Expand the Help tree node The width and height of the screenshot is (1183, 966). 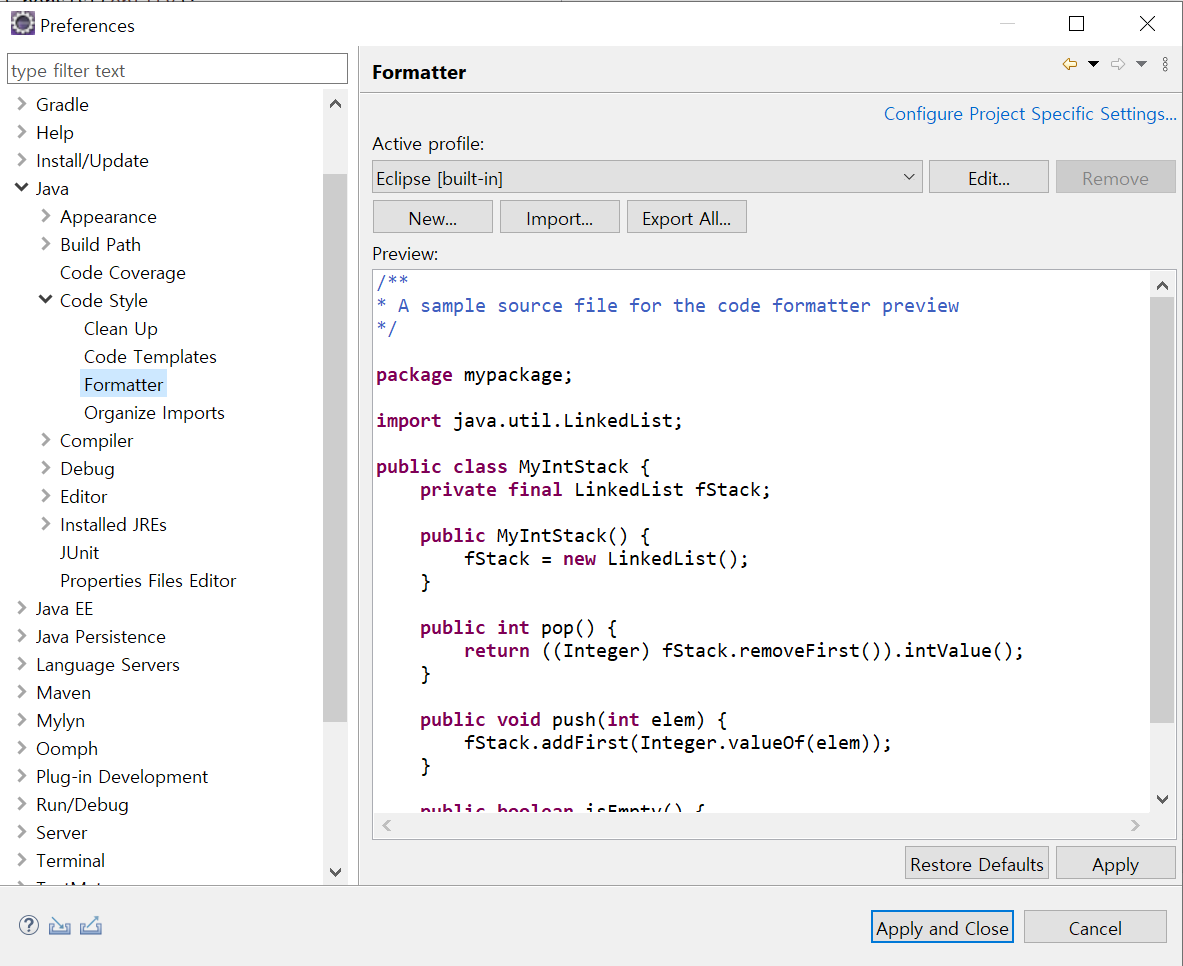[x=22, y=132]
